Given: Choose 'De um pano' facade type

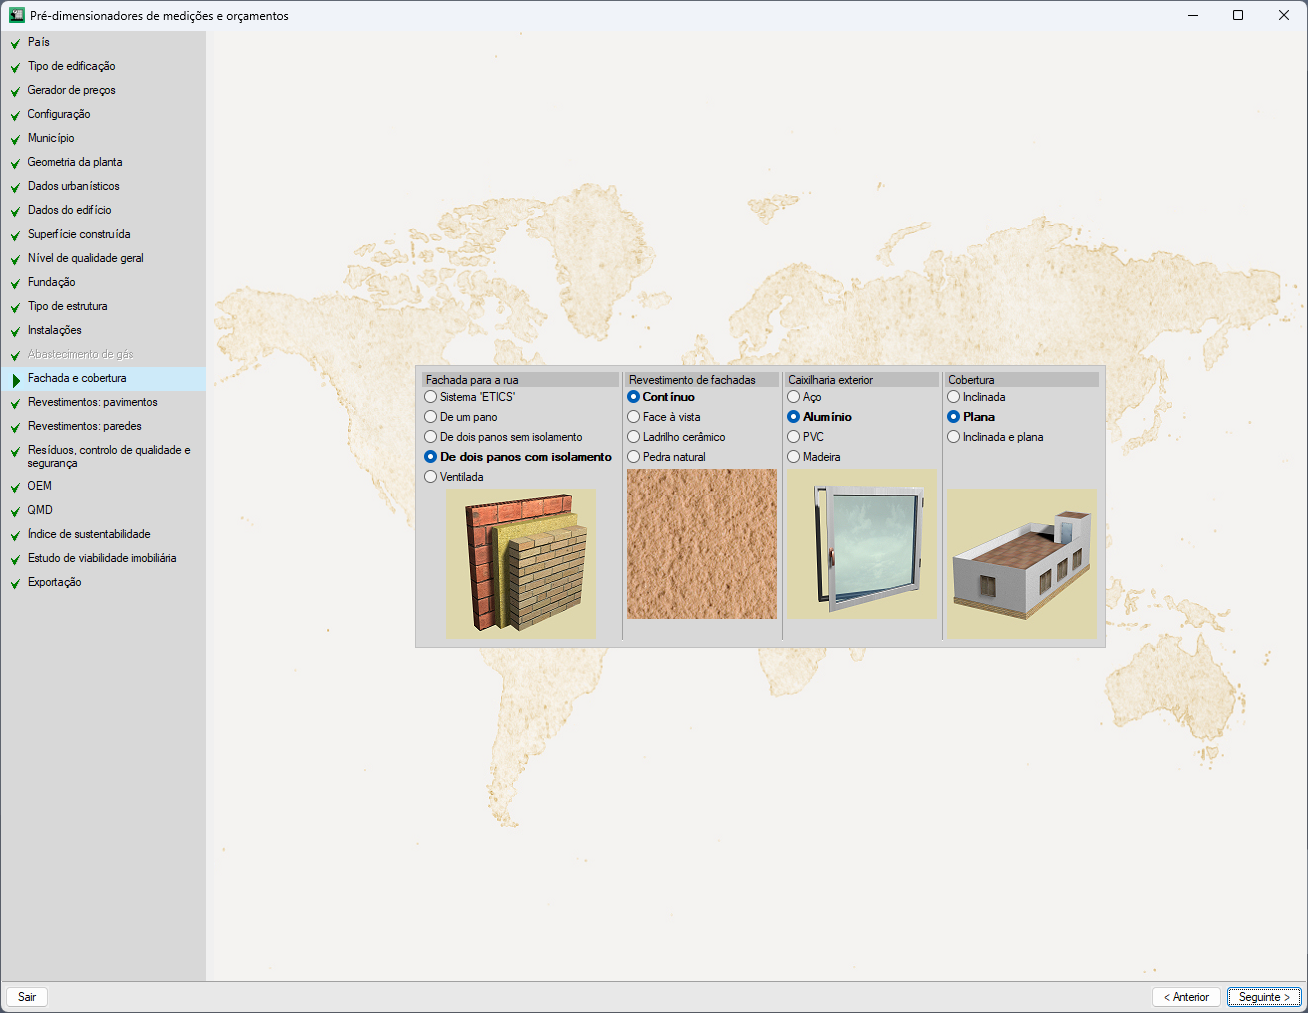Looking at the screenshot, I should pos(461,417).
